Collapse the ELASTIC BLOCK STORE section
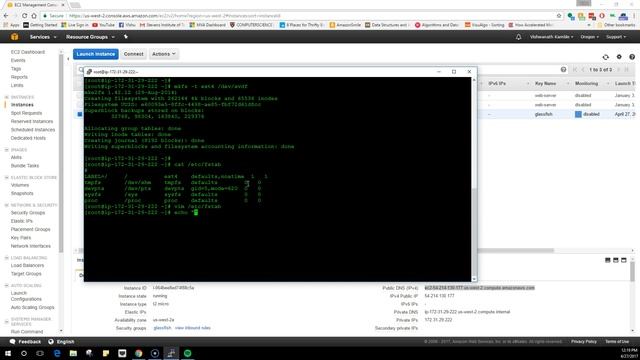 (x=7, y=178)
